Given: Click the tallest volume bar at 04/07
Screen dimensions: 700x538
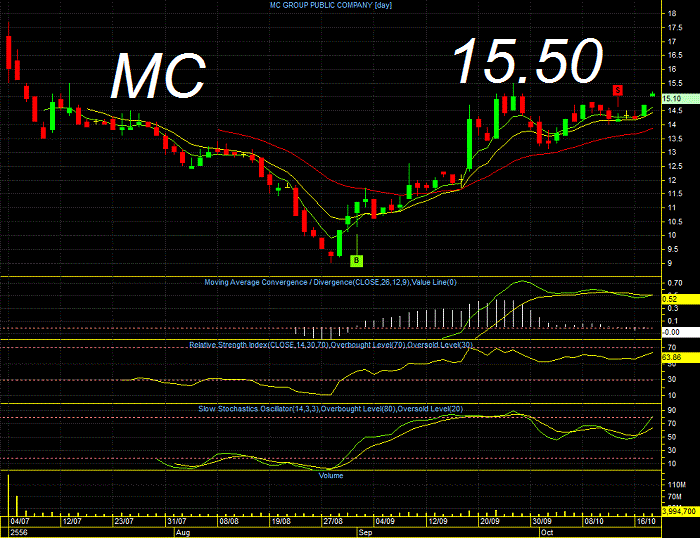Looking at the screenshot, I should click(x=8, y=495).
